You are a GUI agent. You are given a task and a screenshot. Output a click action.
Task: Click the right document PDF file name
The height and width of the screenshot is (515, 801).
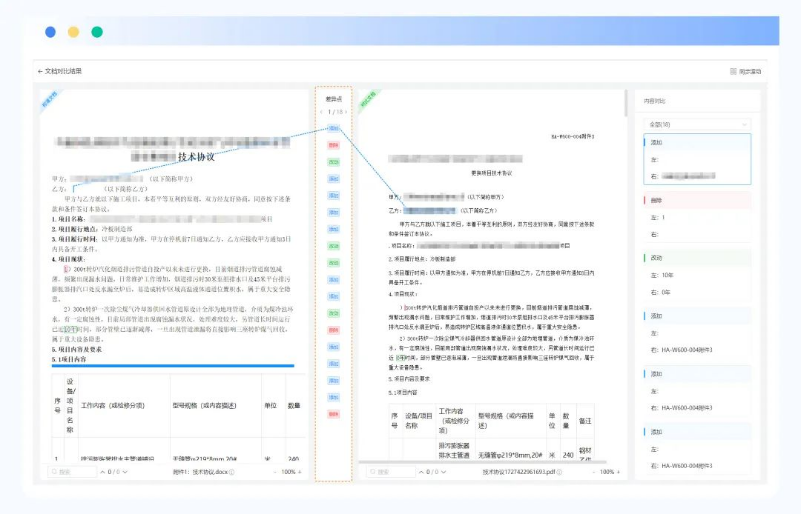(517, 471)
